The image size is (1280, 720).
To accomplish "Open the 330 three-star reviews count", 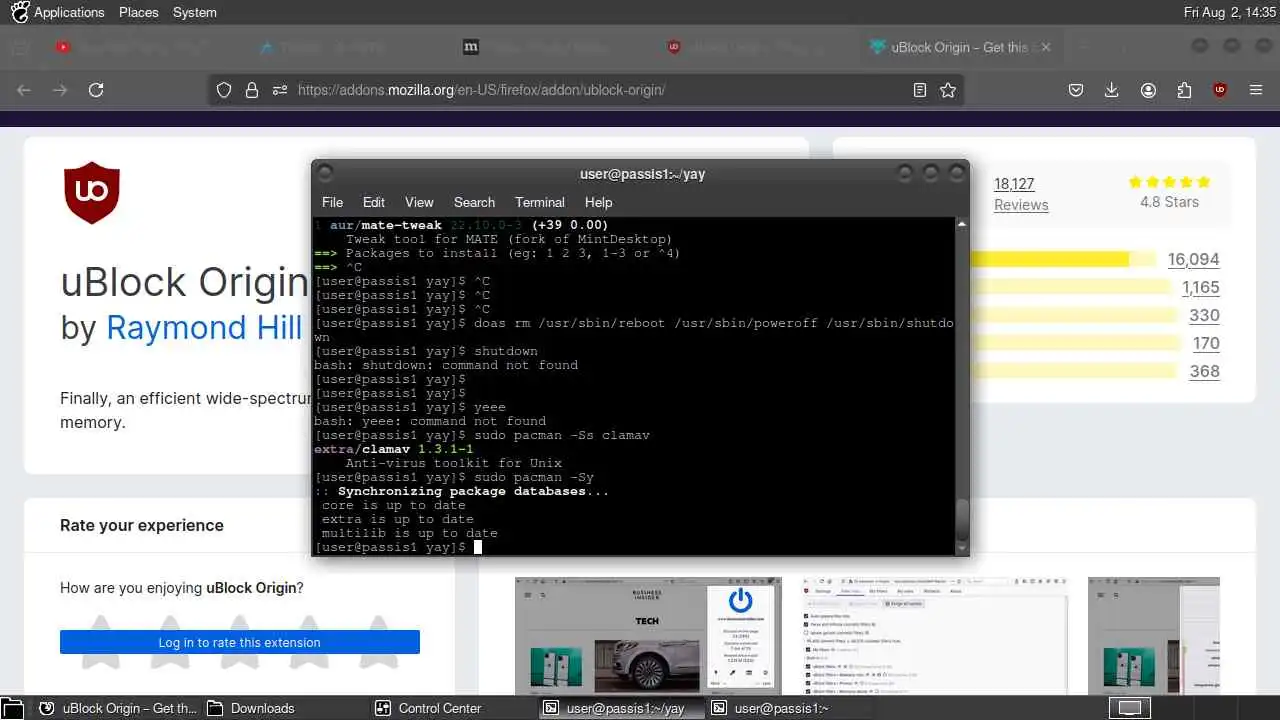I will [1204, 315].
